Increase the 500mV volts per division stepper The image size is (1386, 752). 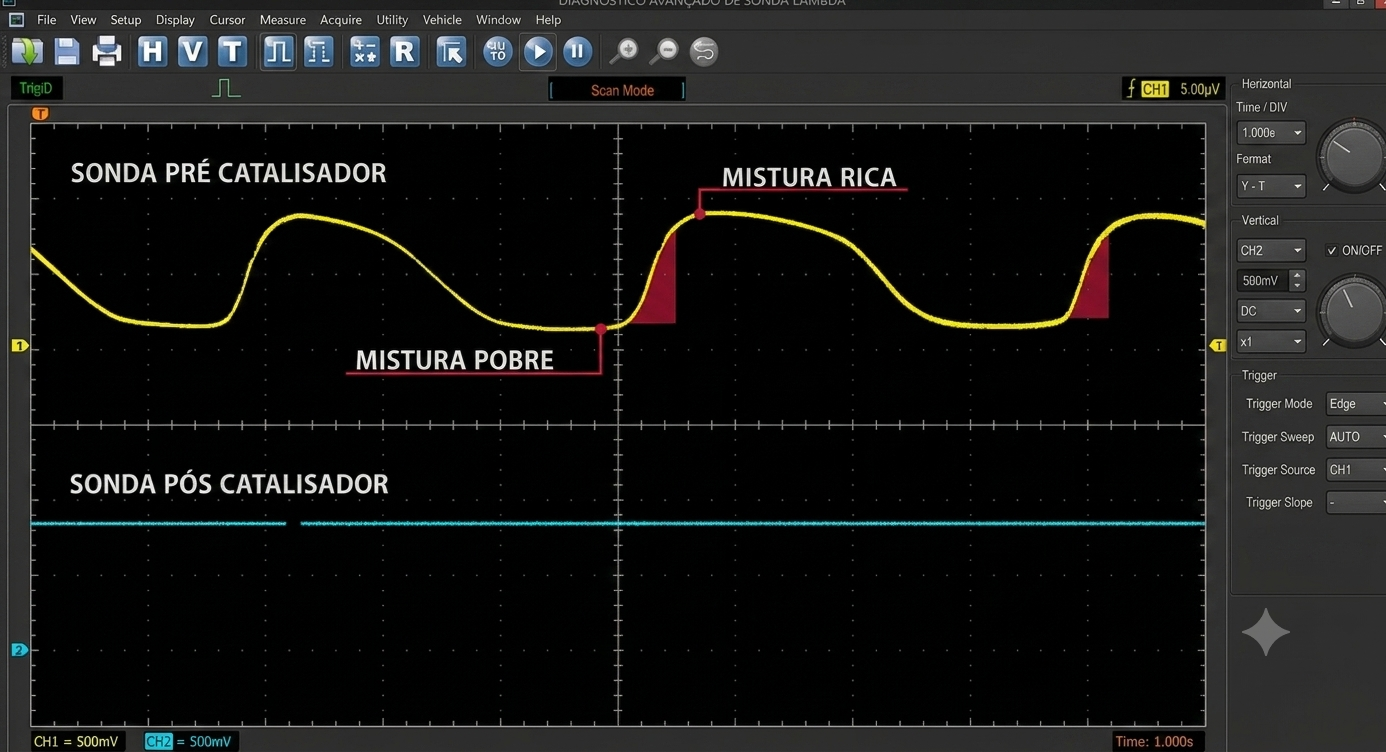coord(1297,275)
